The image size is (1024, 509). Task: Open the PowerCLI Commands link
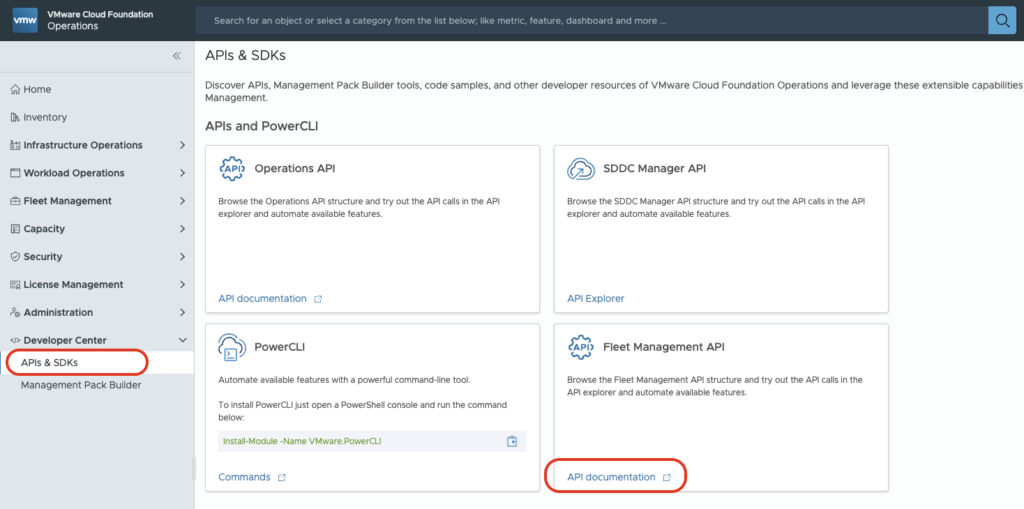[x=244, y=477]
